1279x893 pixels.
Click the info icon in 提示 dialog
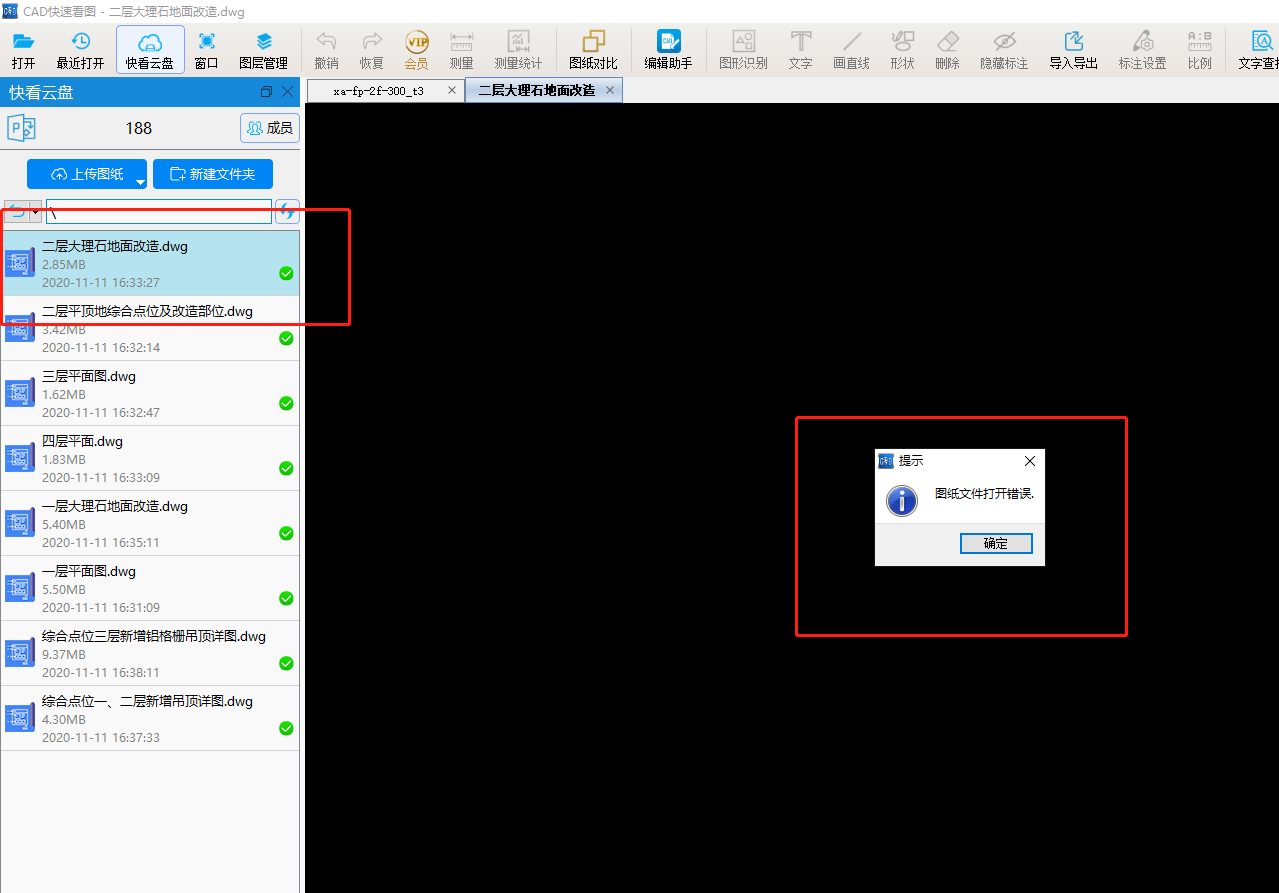click(x=902, y=500)
